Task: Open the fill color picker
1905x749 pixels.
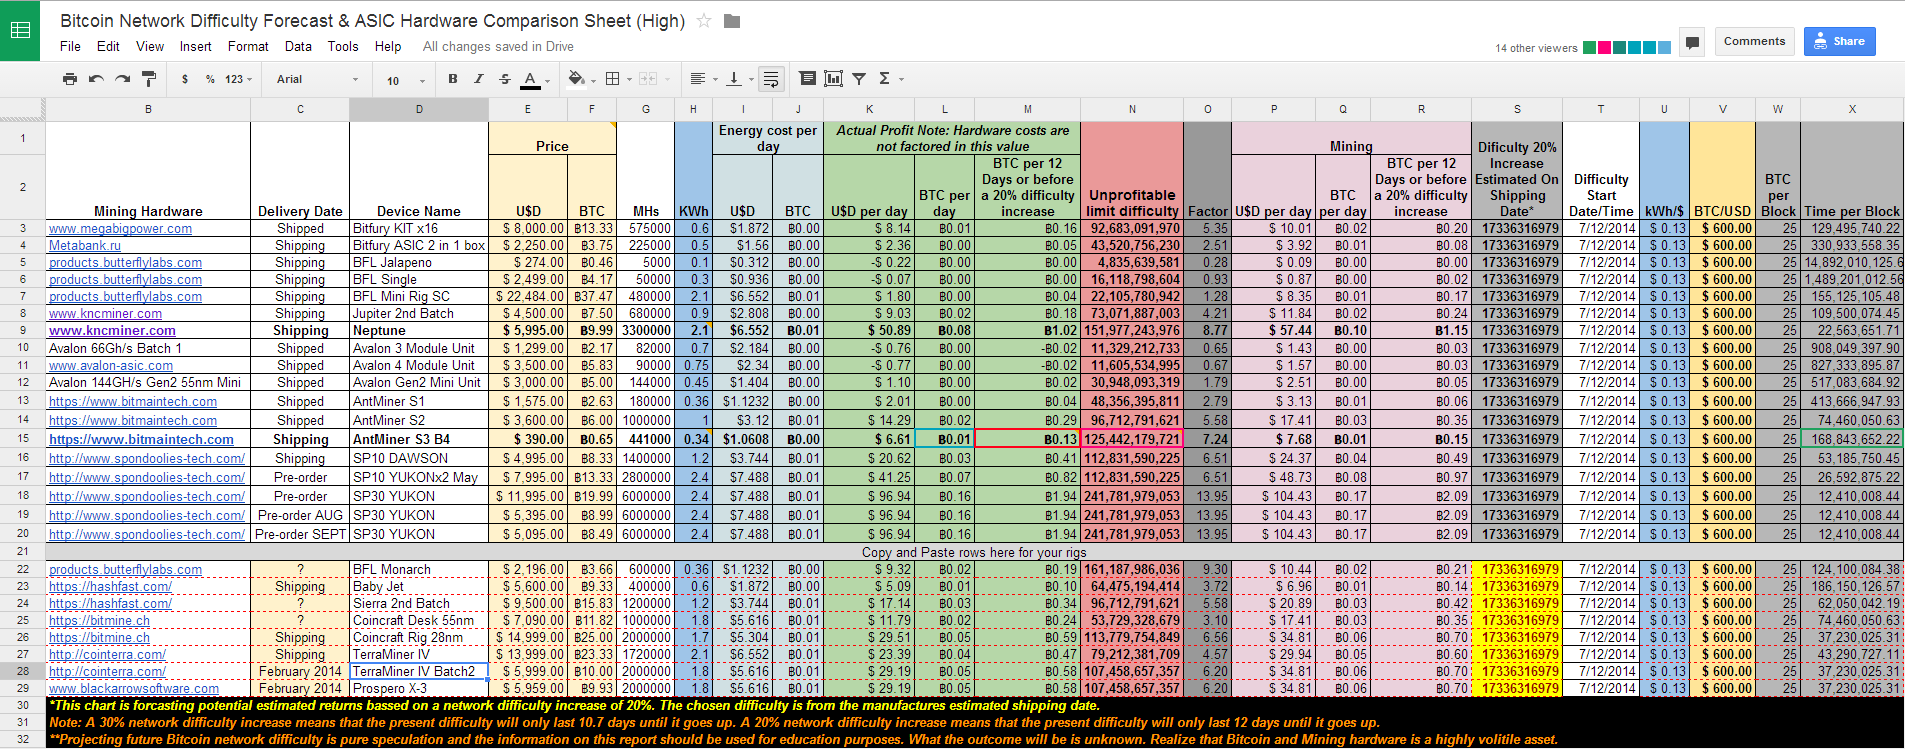Action: click(x=580, y=79)
